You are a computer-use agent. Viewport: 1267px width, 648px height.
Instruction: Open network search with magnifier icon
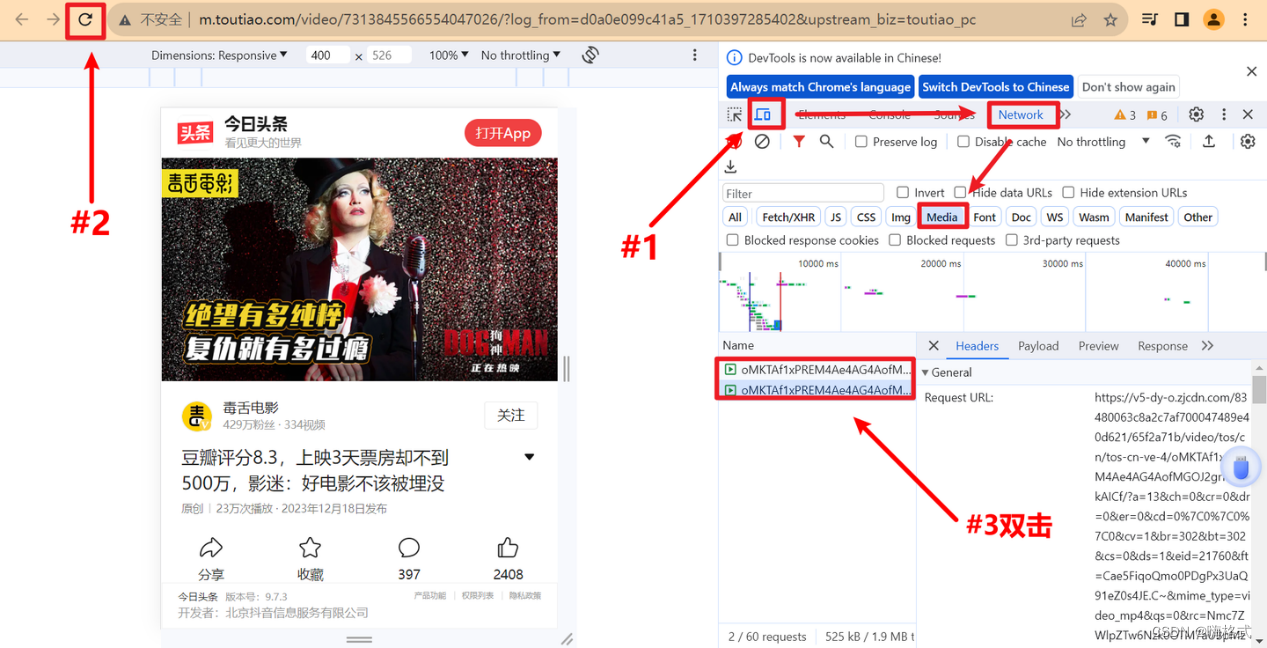(x=826, y=142)
